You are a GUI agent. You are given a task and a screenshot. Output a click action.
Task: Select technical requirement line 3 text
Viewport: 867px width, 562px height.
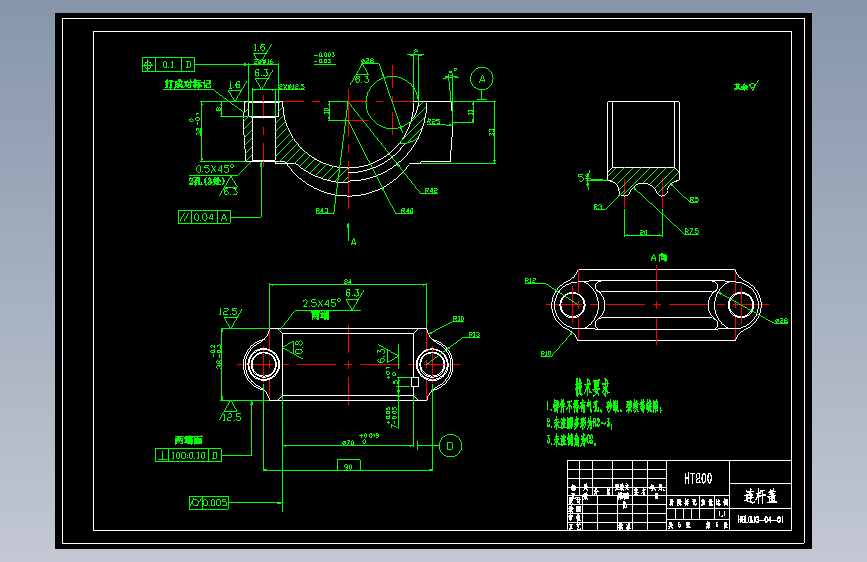(x=572, y=440)
